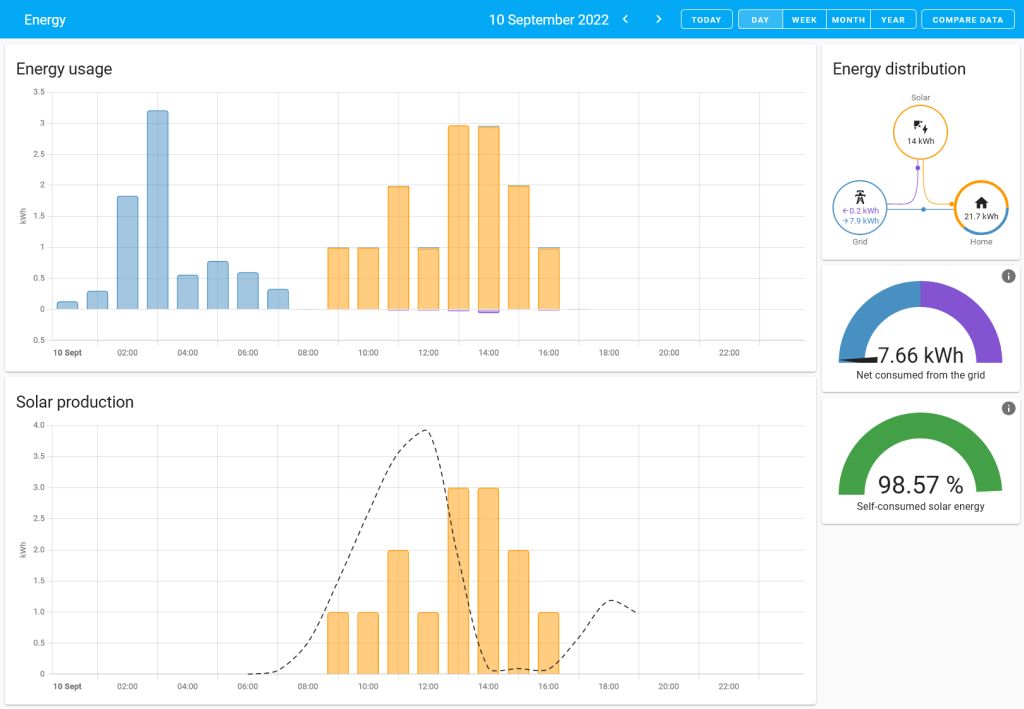Click the green self-consumption gauge arc
This screenshot has width=1024, height=709.
[x=920, y=424]
